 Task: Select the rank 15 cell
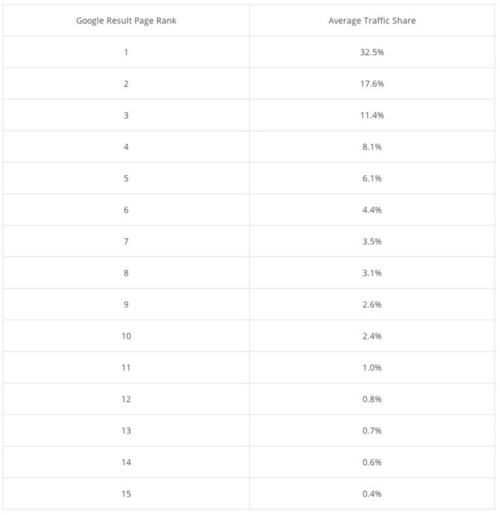tap(126, 494)
